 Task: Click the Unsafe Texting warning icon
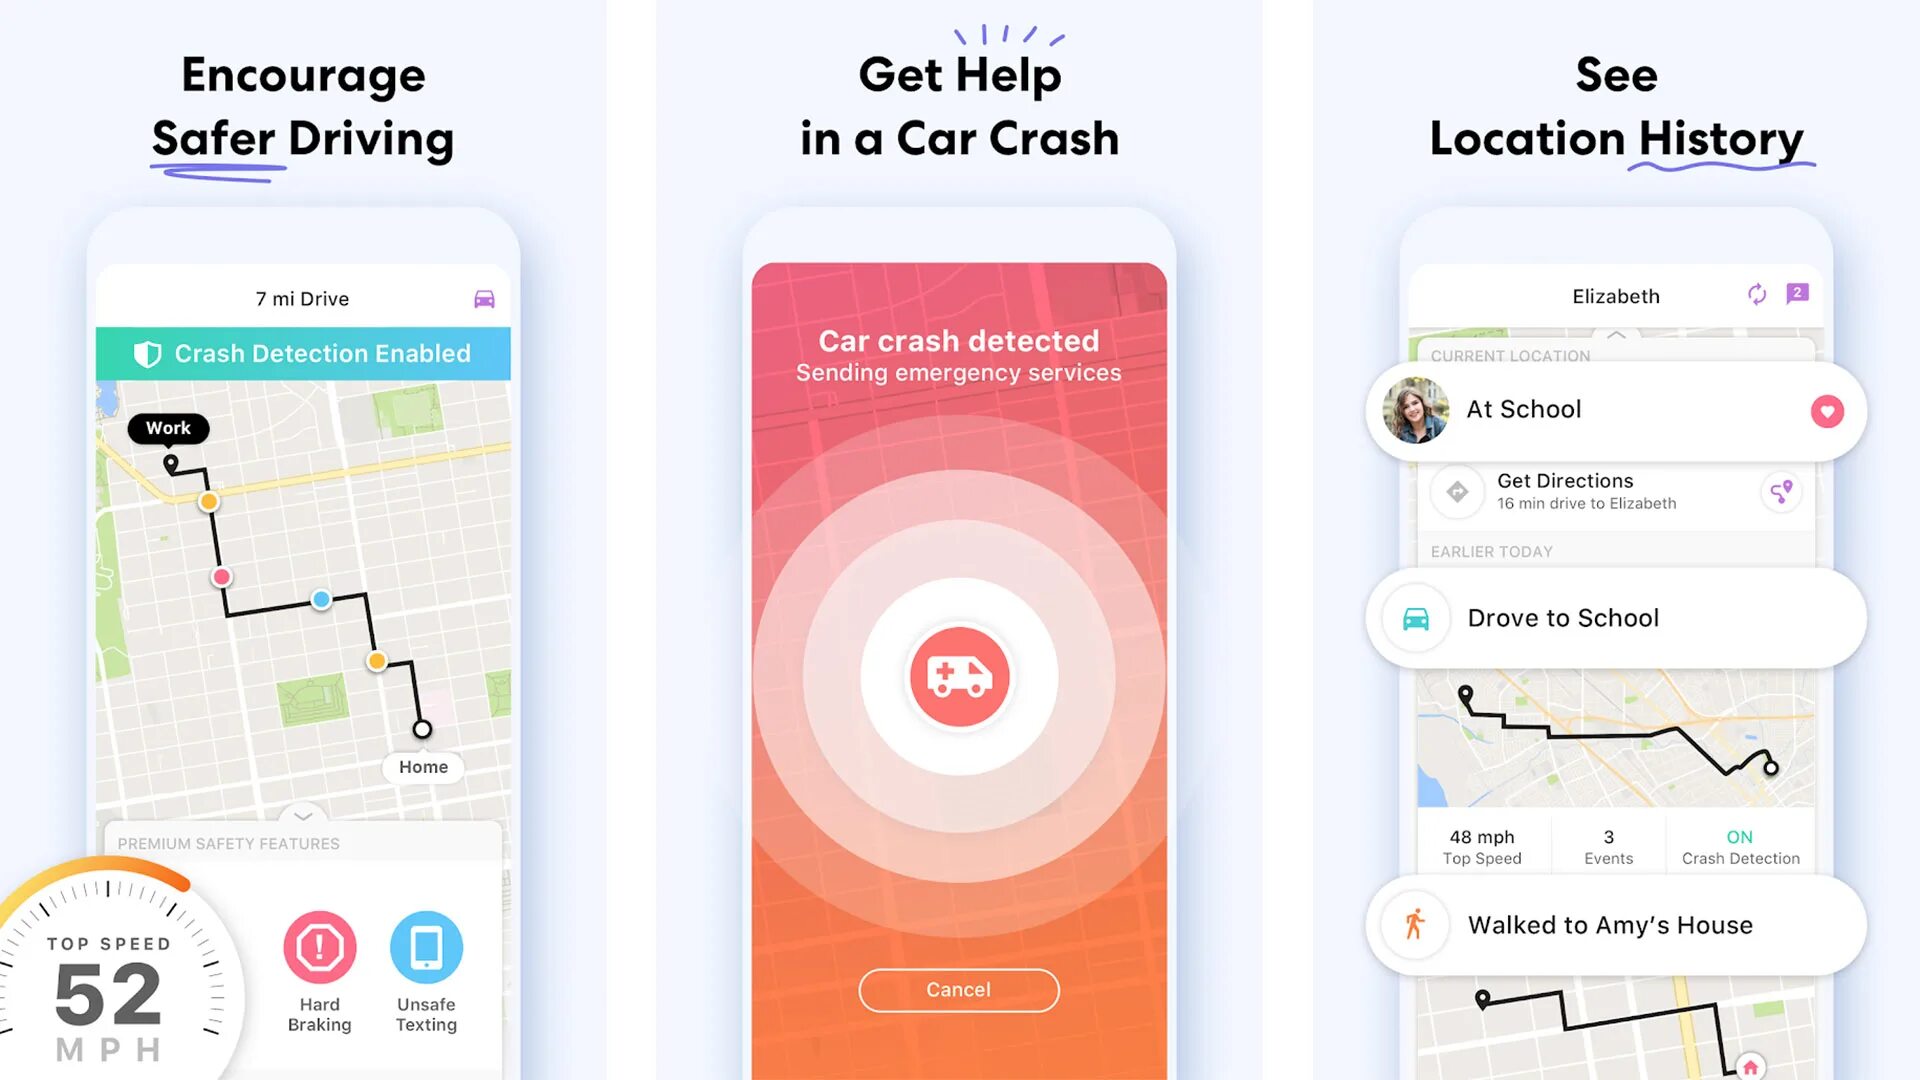pyautogui.click(x=423, y=947)
